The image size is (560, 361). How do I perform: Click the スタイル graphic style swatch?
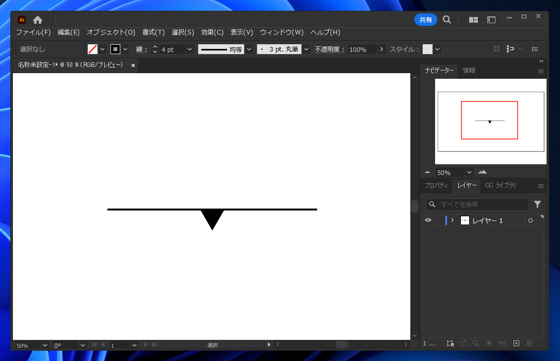pos(428,49)
